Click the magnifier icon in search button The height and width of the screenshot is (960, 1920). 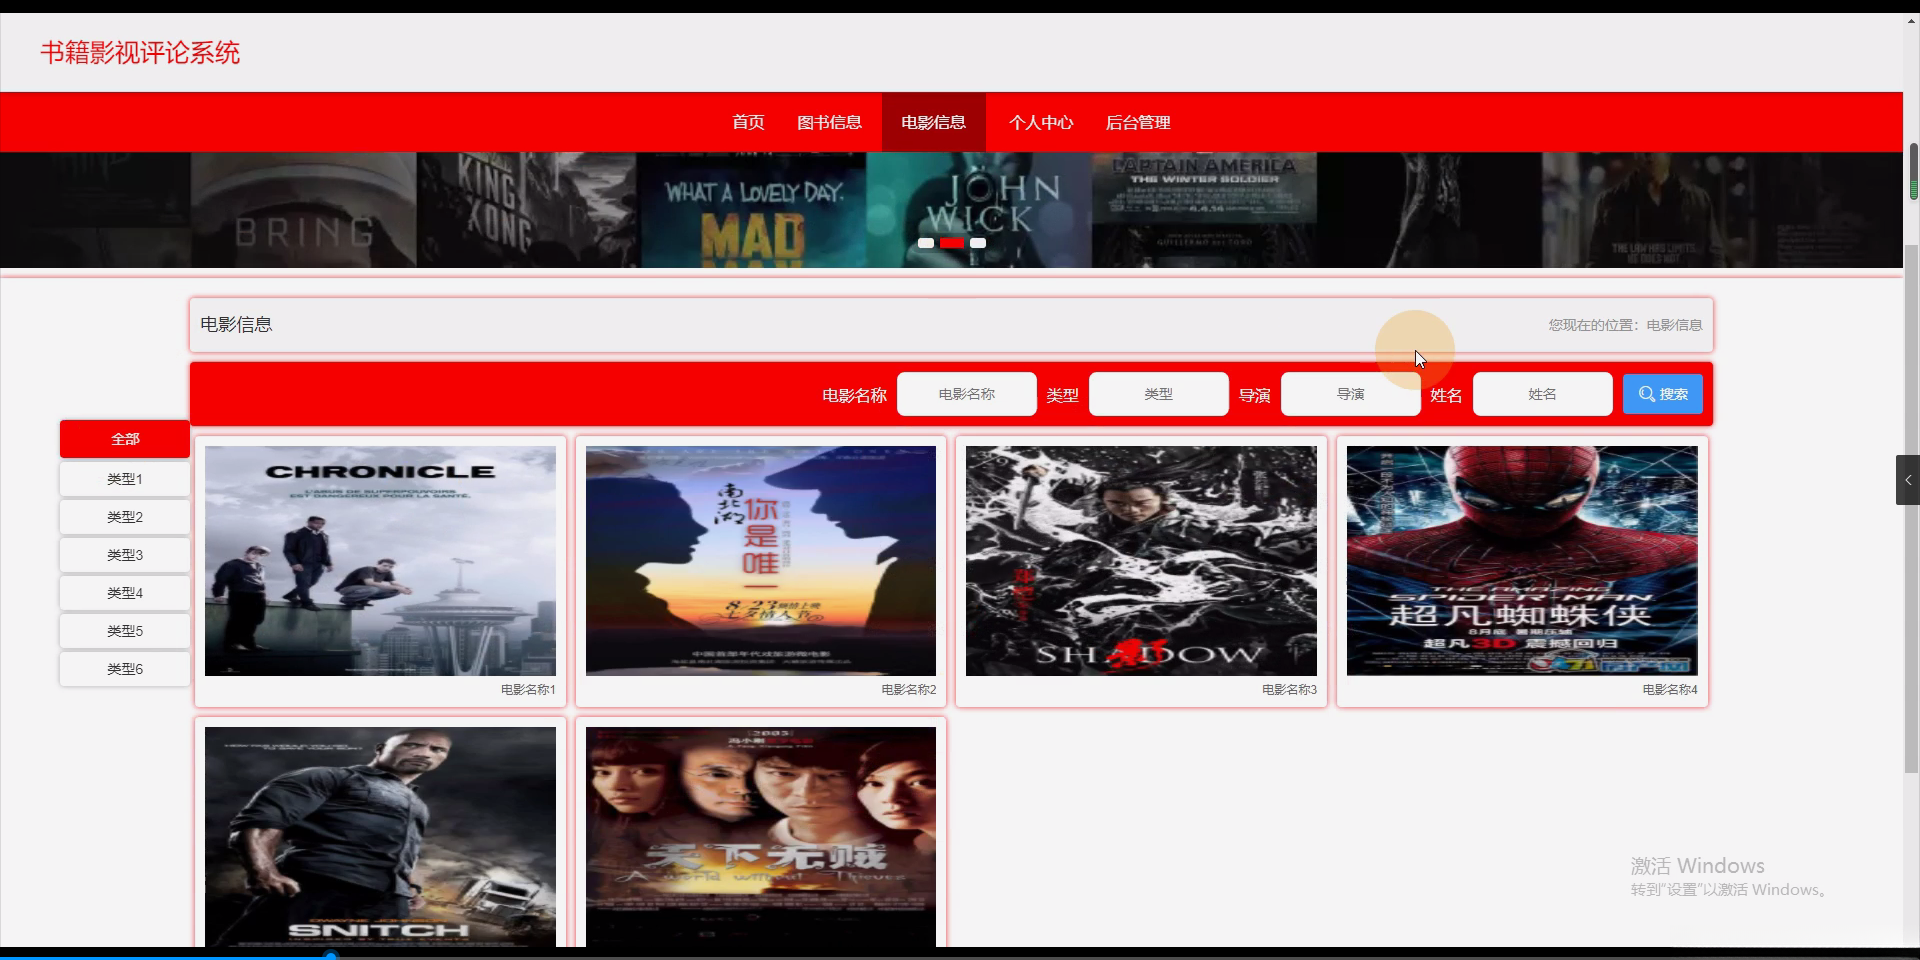pos(1646,394)
